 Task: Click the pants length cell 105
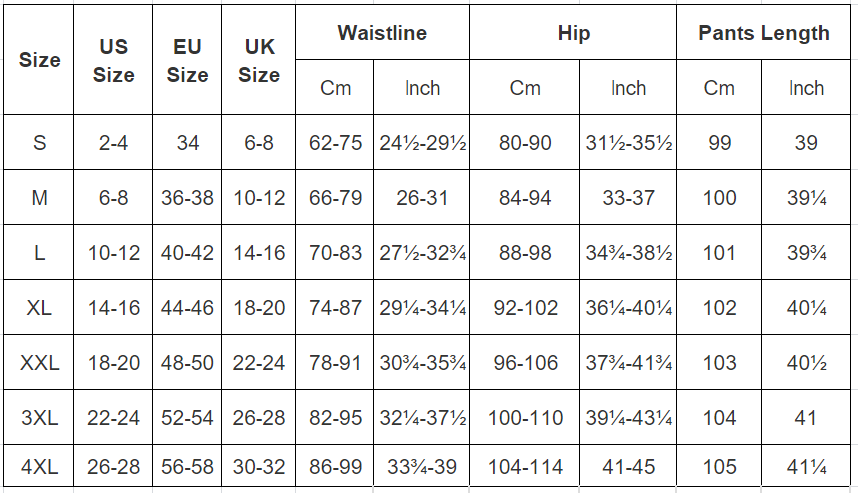[x=719, y=466]
